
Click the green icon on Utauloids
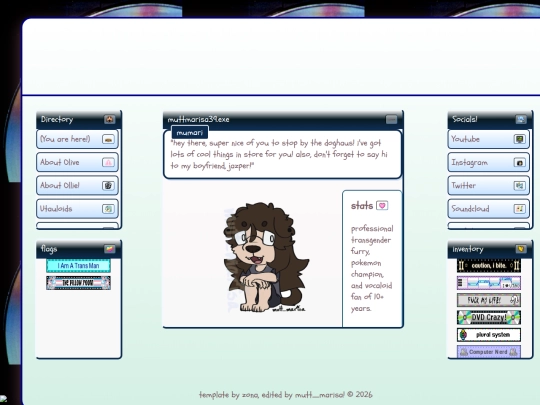click(x=108, y=209)
